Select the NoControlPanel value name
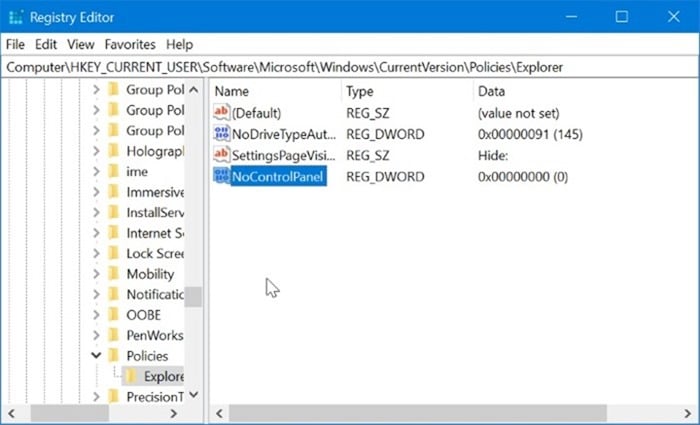Viewport: 700px width, 425px height. point(277,176)
